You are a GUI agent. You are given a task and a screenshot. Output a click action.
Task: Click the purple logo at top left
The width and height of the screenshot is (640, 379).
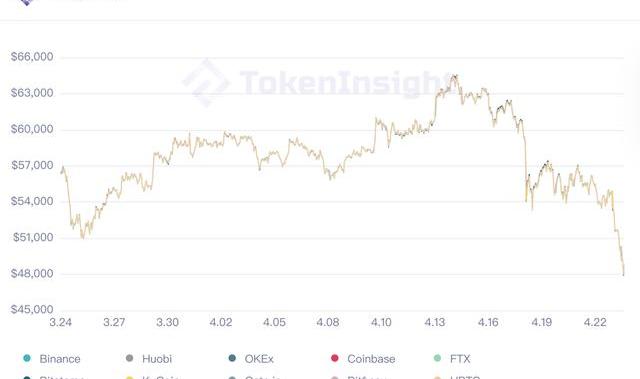click(x=27, y=2)
